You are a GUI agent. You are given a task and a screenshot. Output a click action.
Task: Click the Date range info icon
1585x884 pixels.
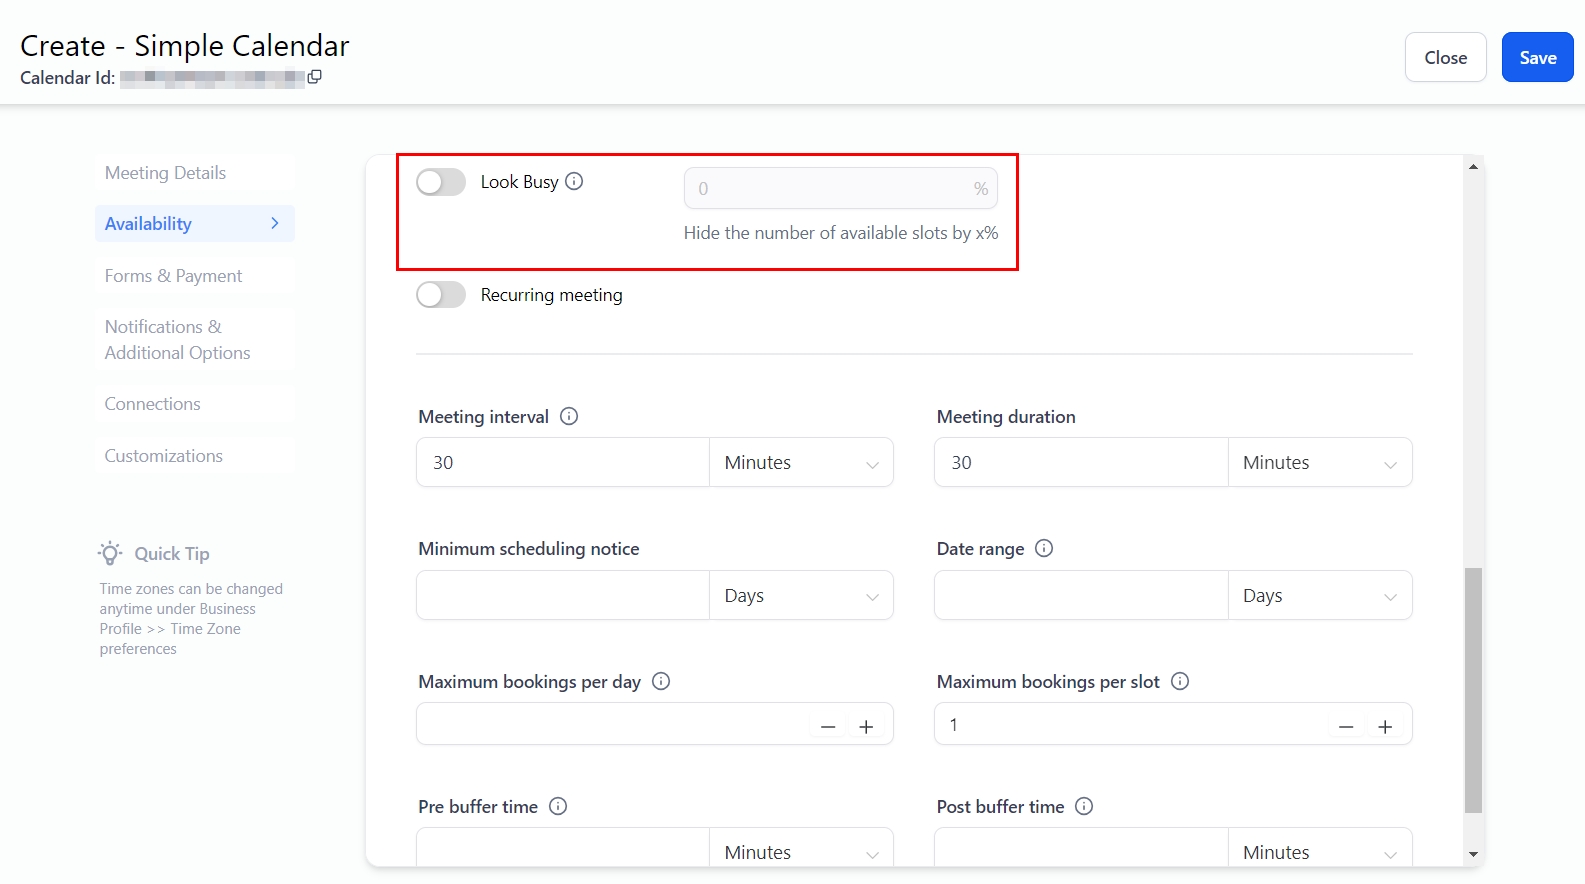(1044, 548)
